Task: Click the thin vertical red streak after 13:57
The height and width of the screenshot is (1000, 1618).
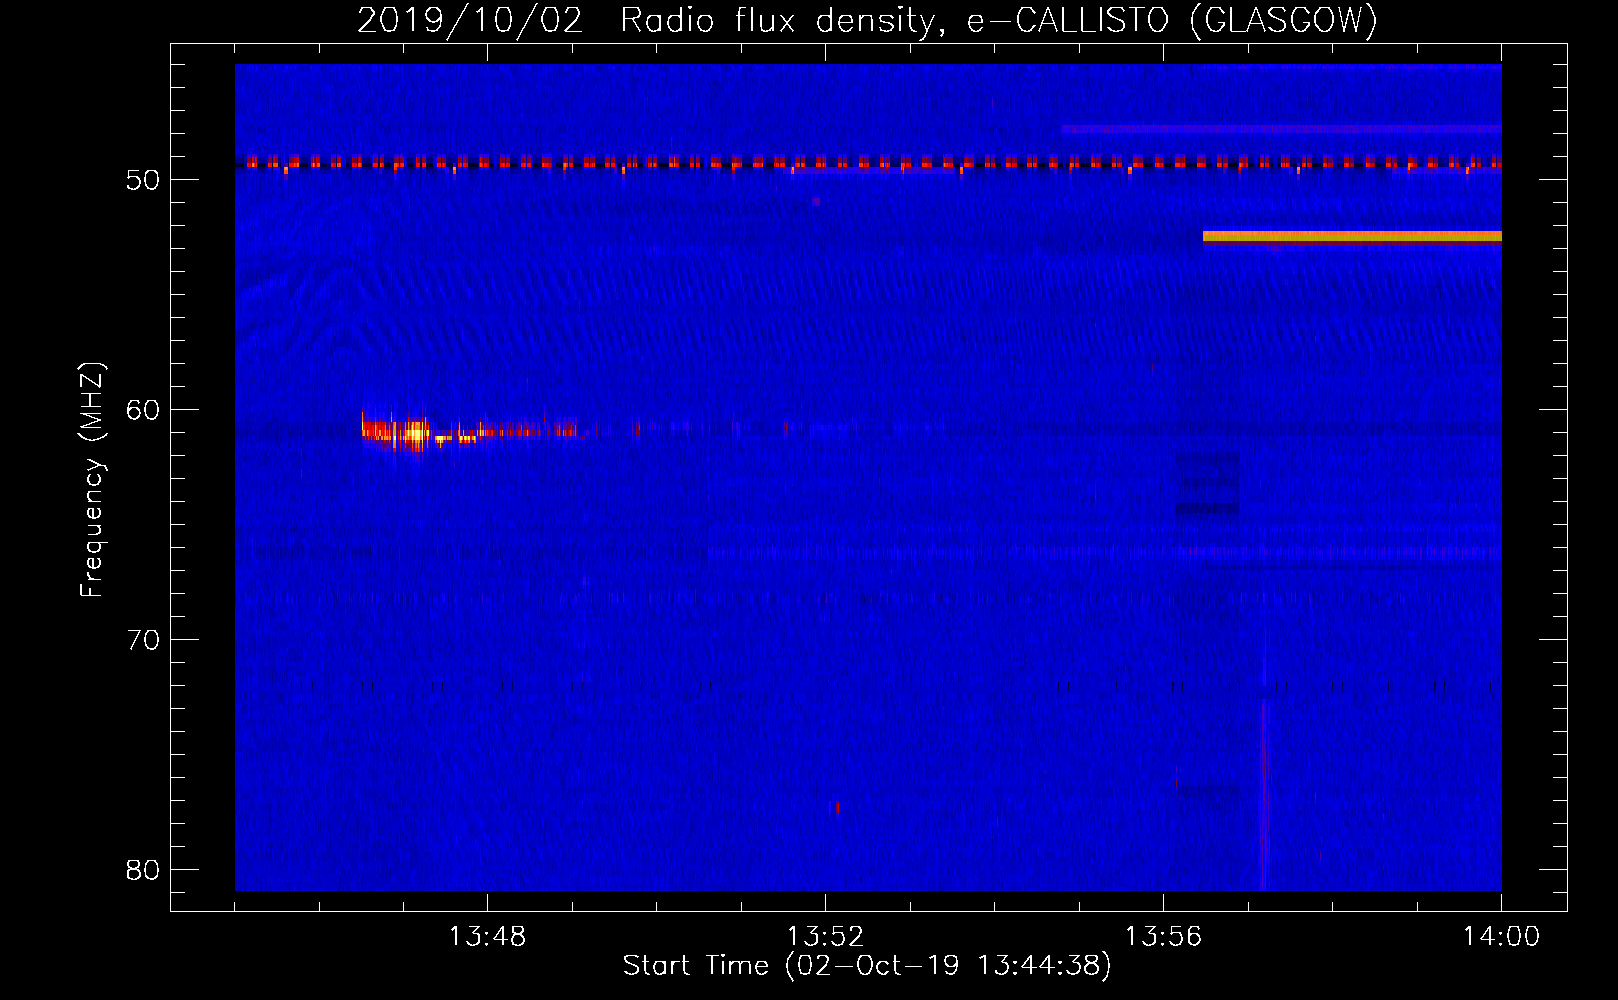Action: click(x=1264, y=795)
